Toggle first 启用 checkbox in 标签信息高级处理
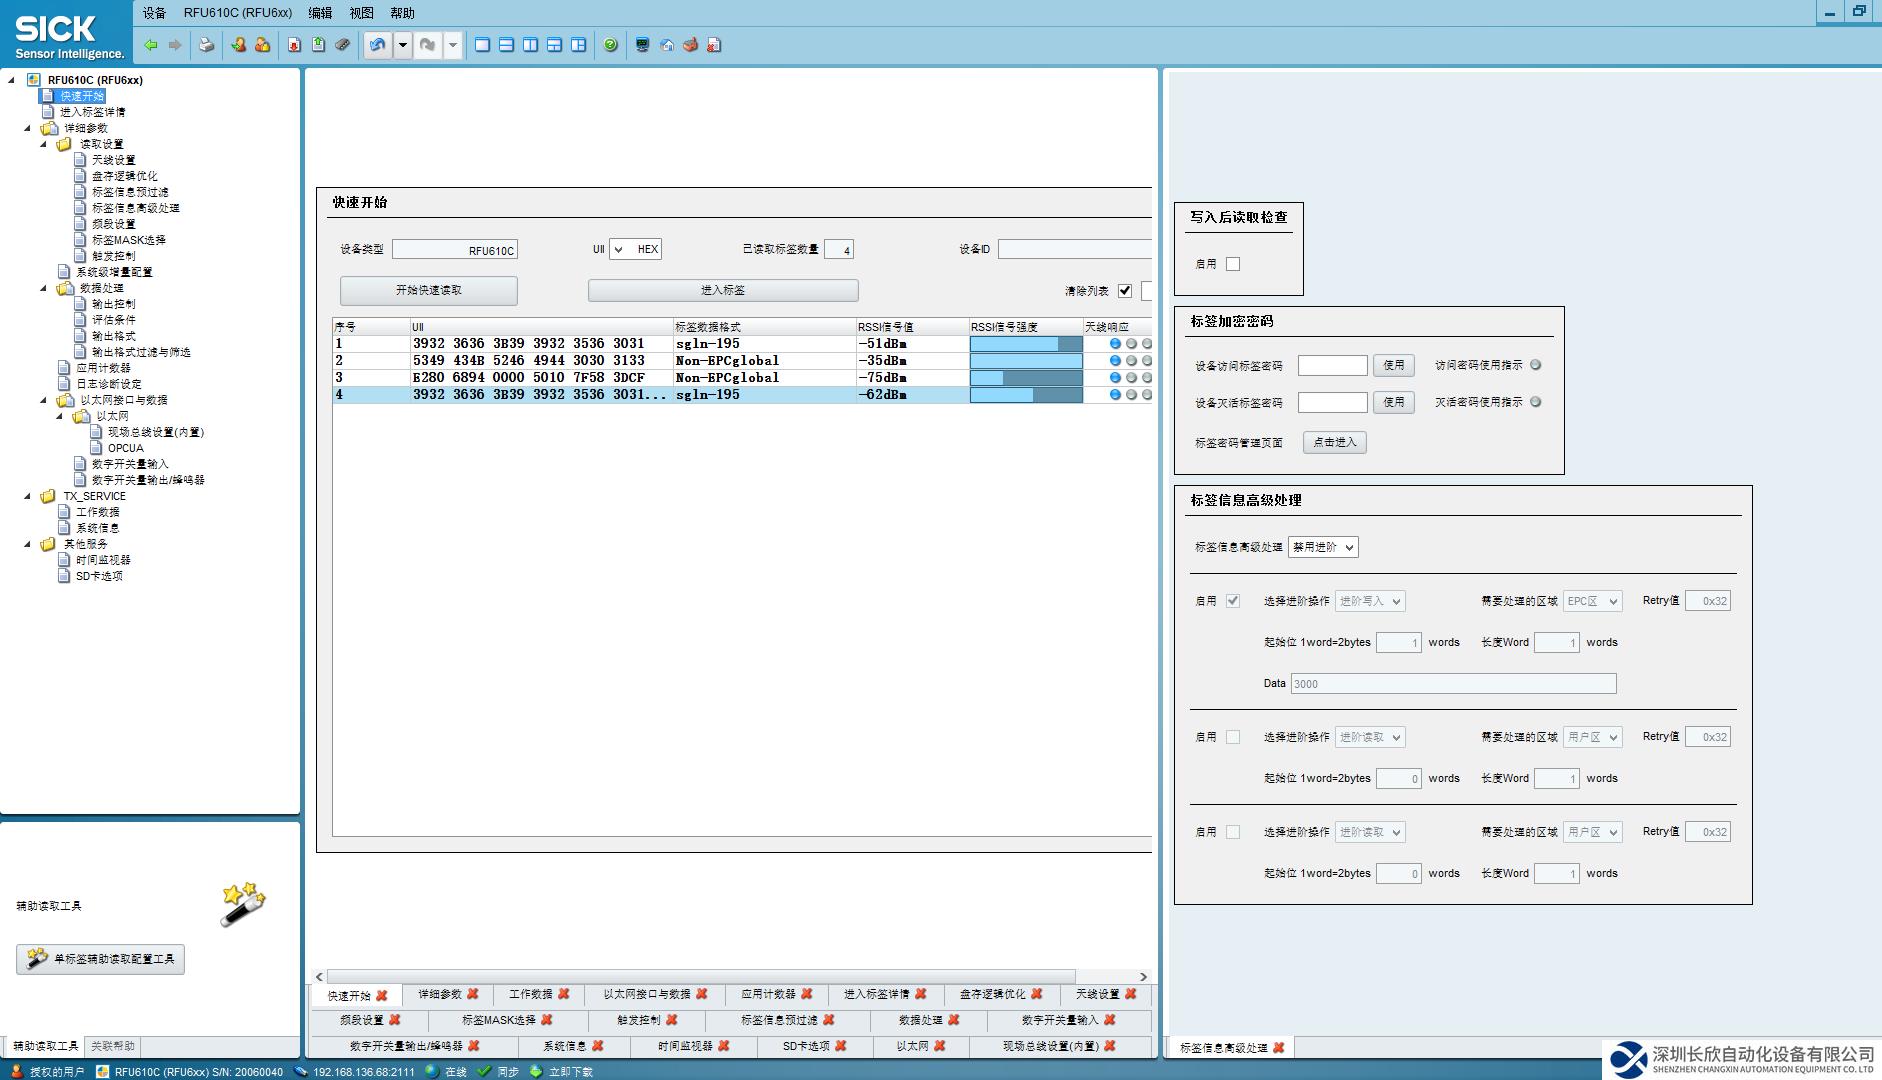The width and height of the screenshot is (1882, 1080). 1233,601
